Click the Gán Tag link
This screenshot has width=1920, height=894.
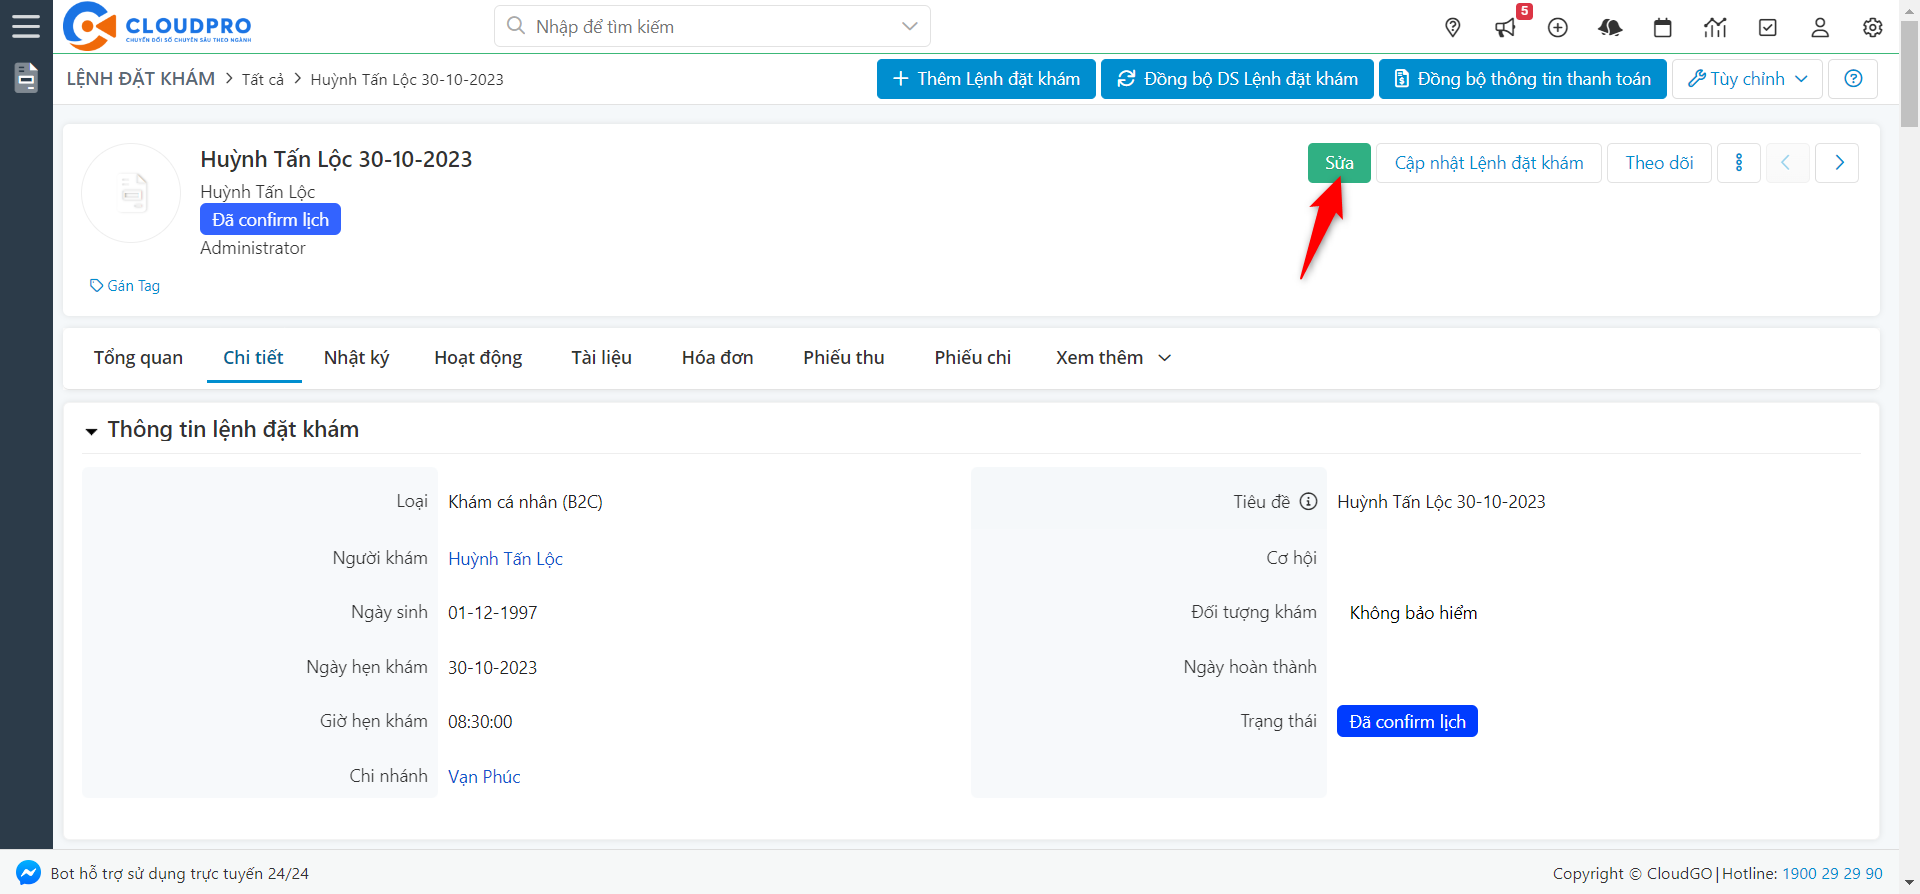[x=125, y=286]
